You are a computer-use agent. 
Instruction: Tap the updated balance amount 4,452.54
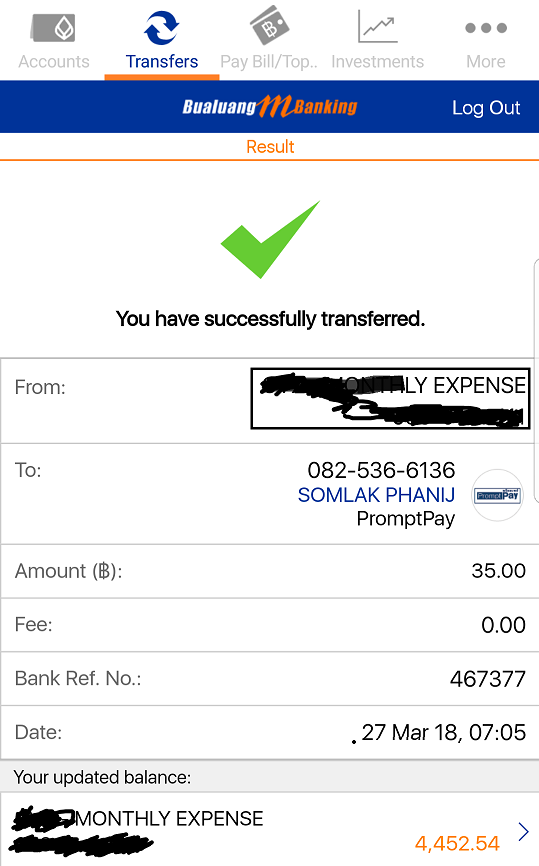coord(457,843)
